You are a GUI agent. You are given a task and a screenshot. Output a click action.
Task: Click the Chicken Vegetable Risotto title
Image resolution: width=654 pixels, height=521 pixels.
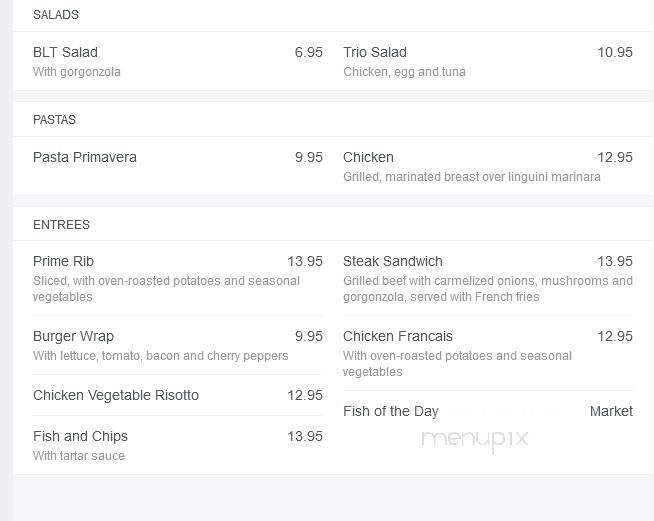[116, 395]
